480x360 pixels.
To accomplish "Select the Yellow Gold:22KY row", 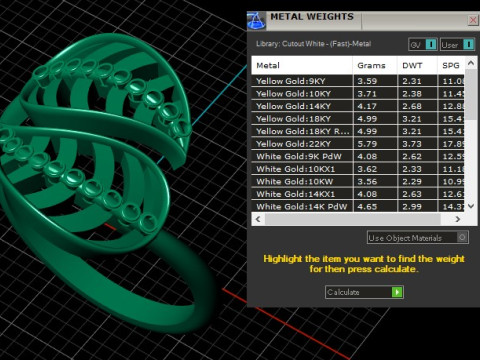I will (x=358, y=144).
